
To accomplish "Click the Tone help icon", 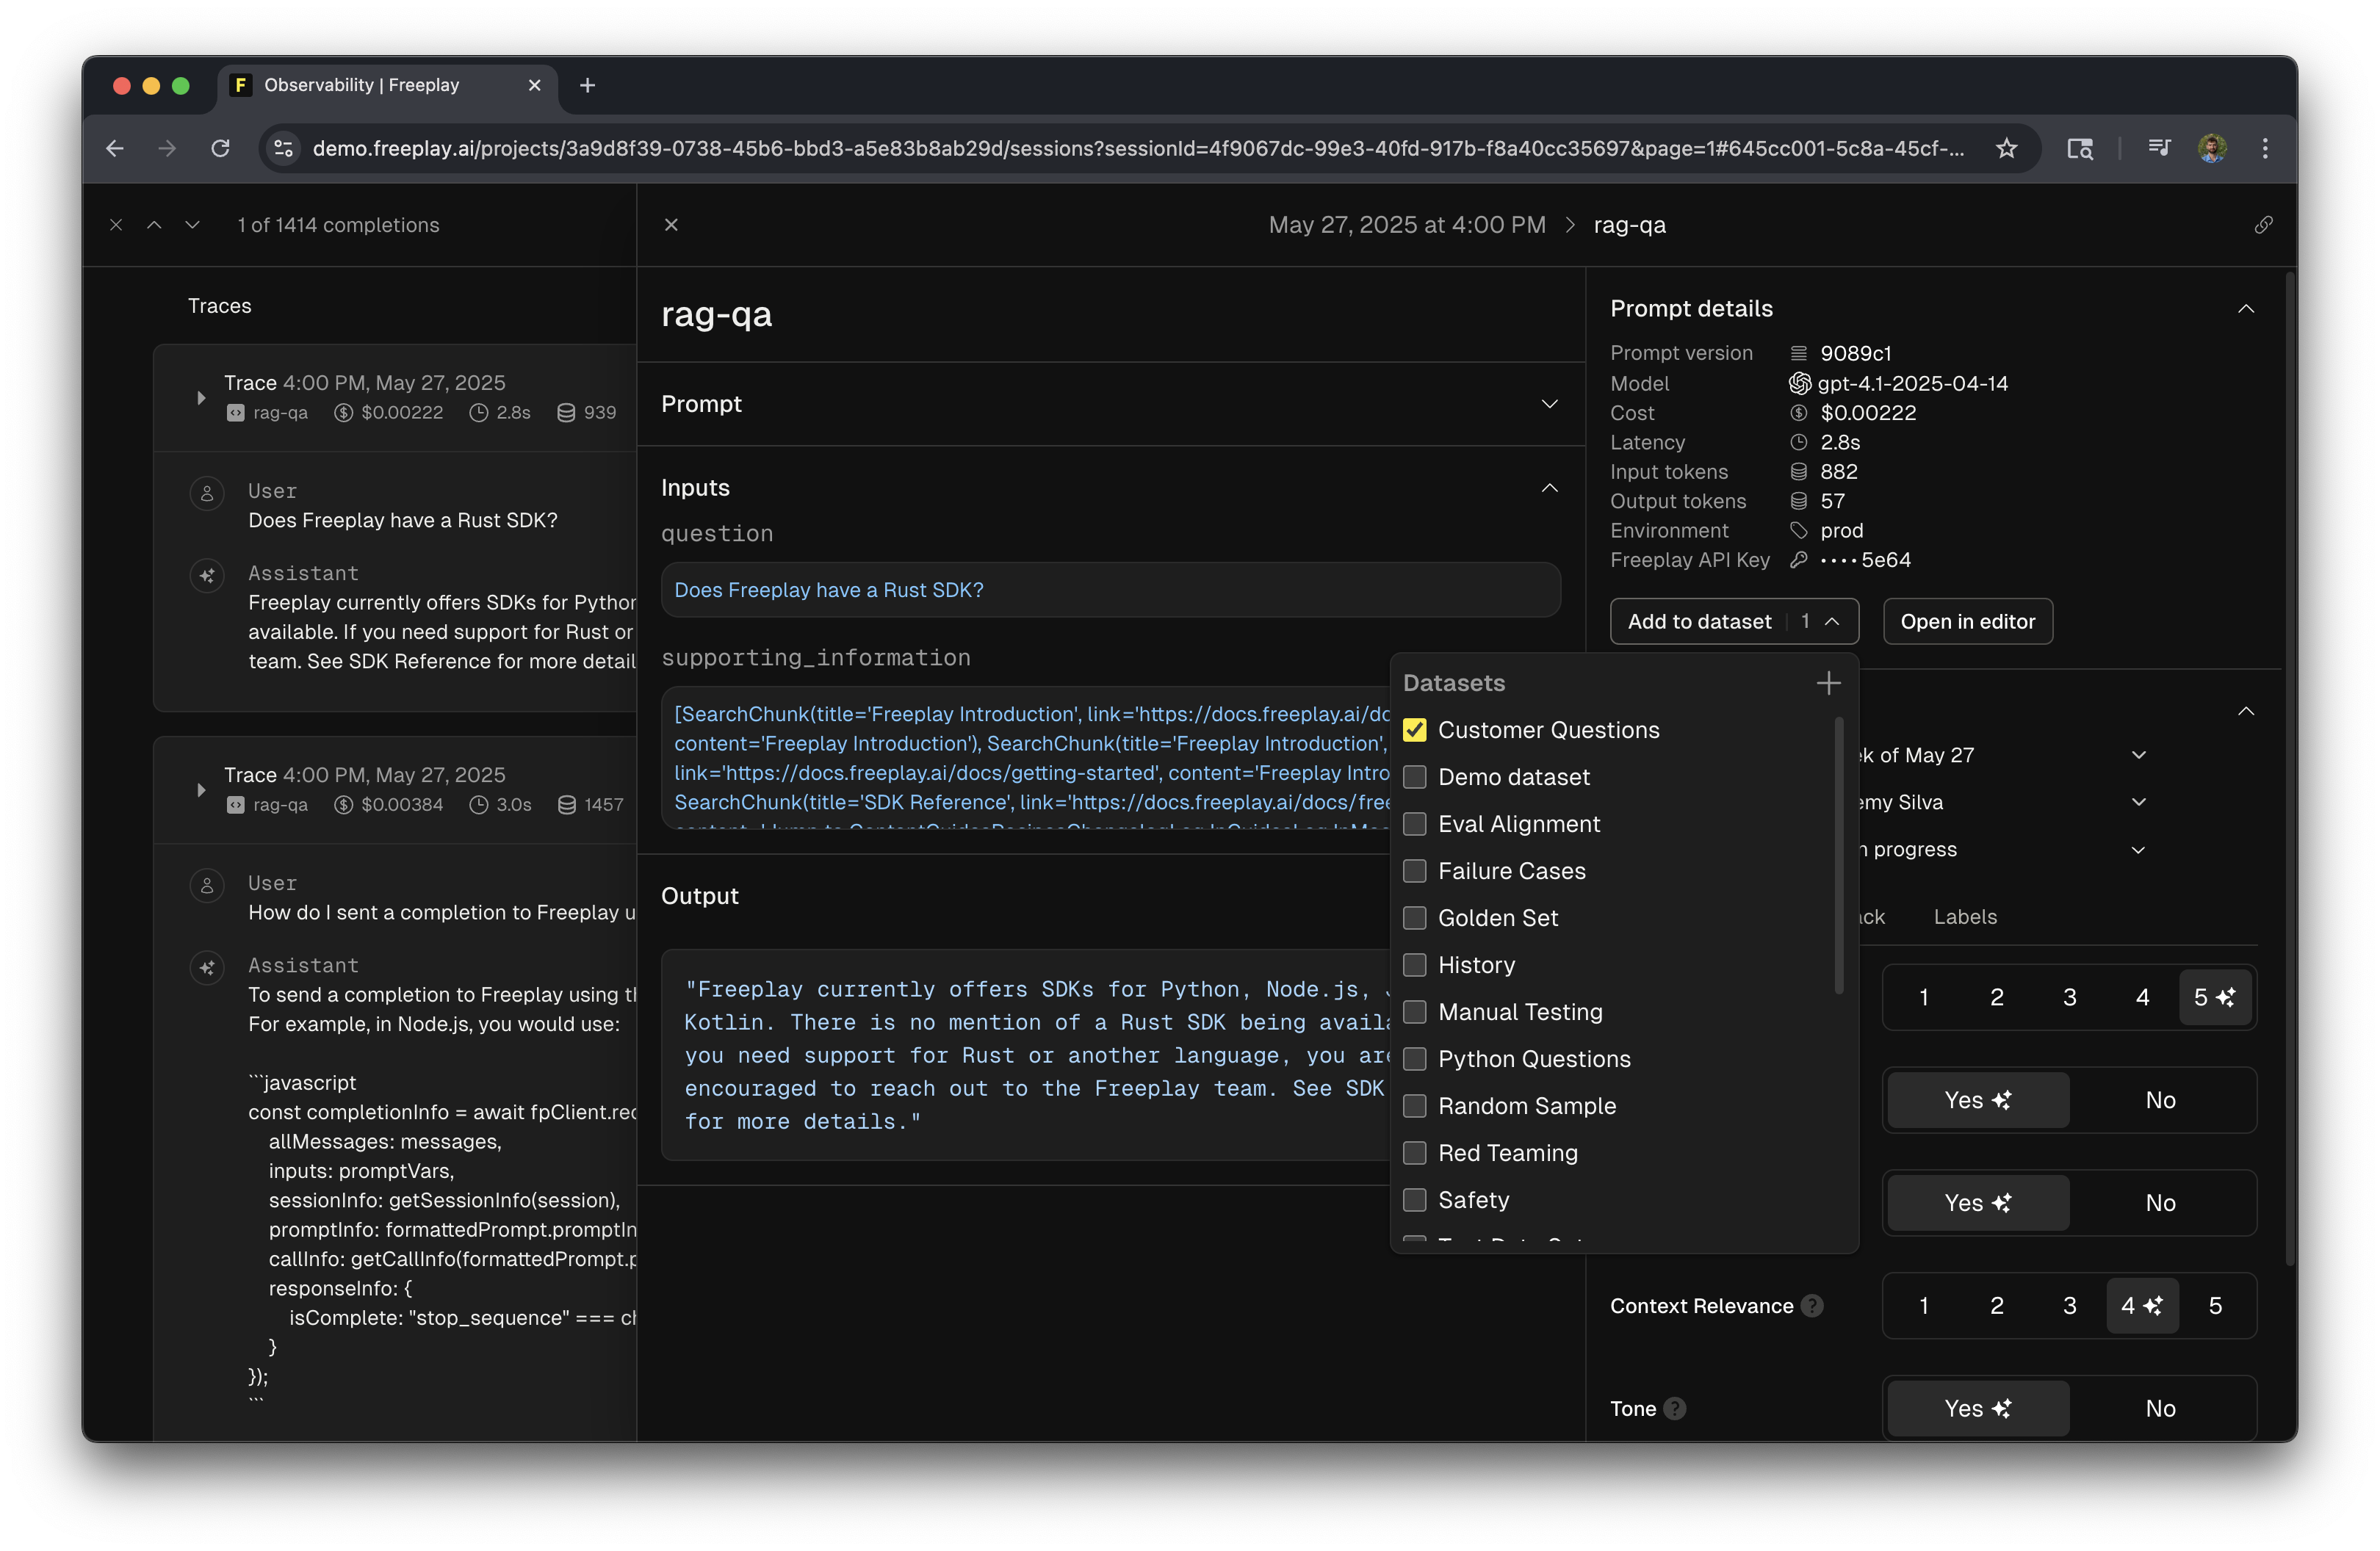I will click(1675, 1408).
